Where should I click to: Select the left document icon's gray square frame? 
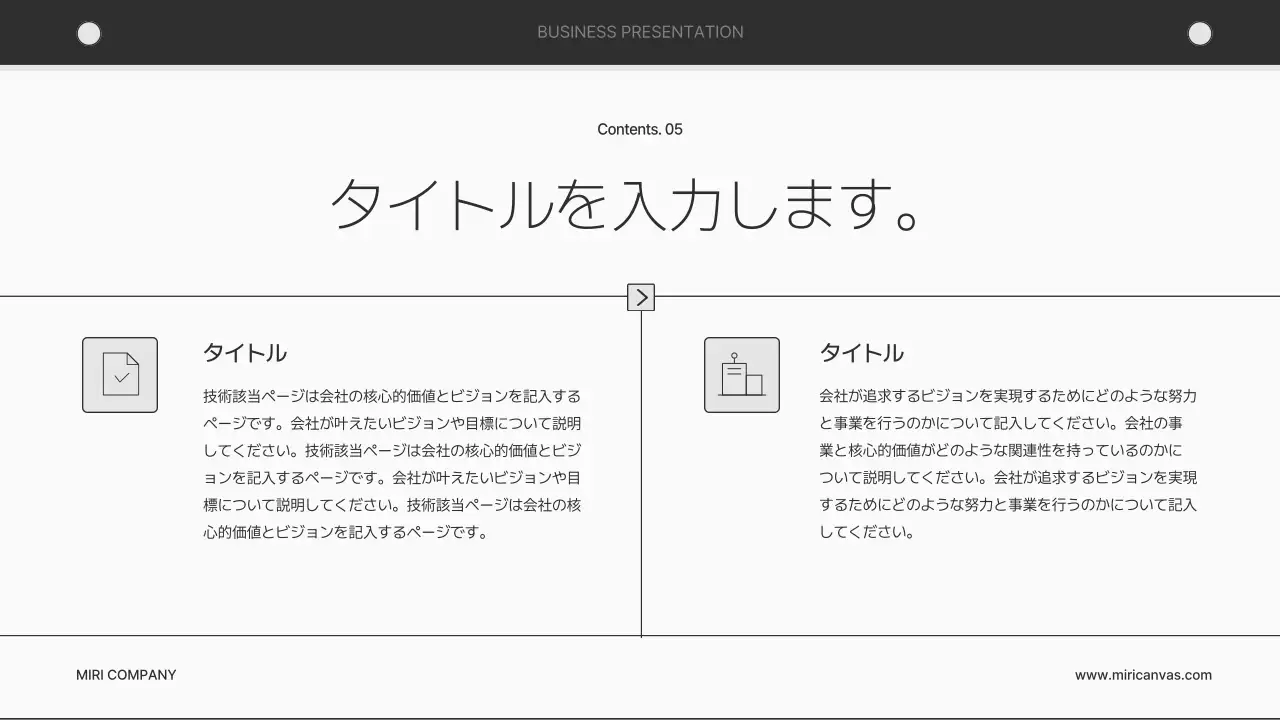pyautogui.click(x=120, y=374)
